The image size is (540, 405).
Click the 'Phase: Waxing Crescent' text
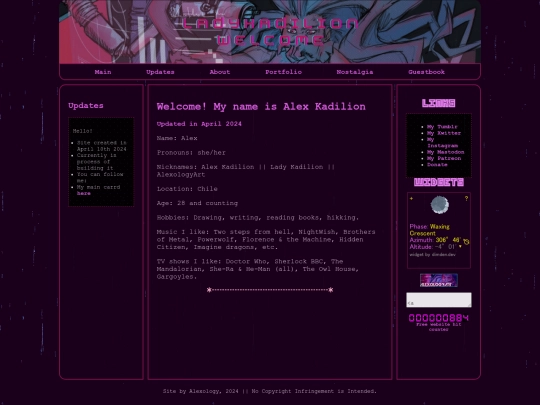[429, 230]
